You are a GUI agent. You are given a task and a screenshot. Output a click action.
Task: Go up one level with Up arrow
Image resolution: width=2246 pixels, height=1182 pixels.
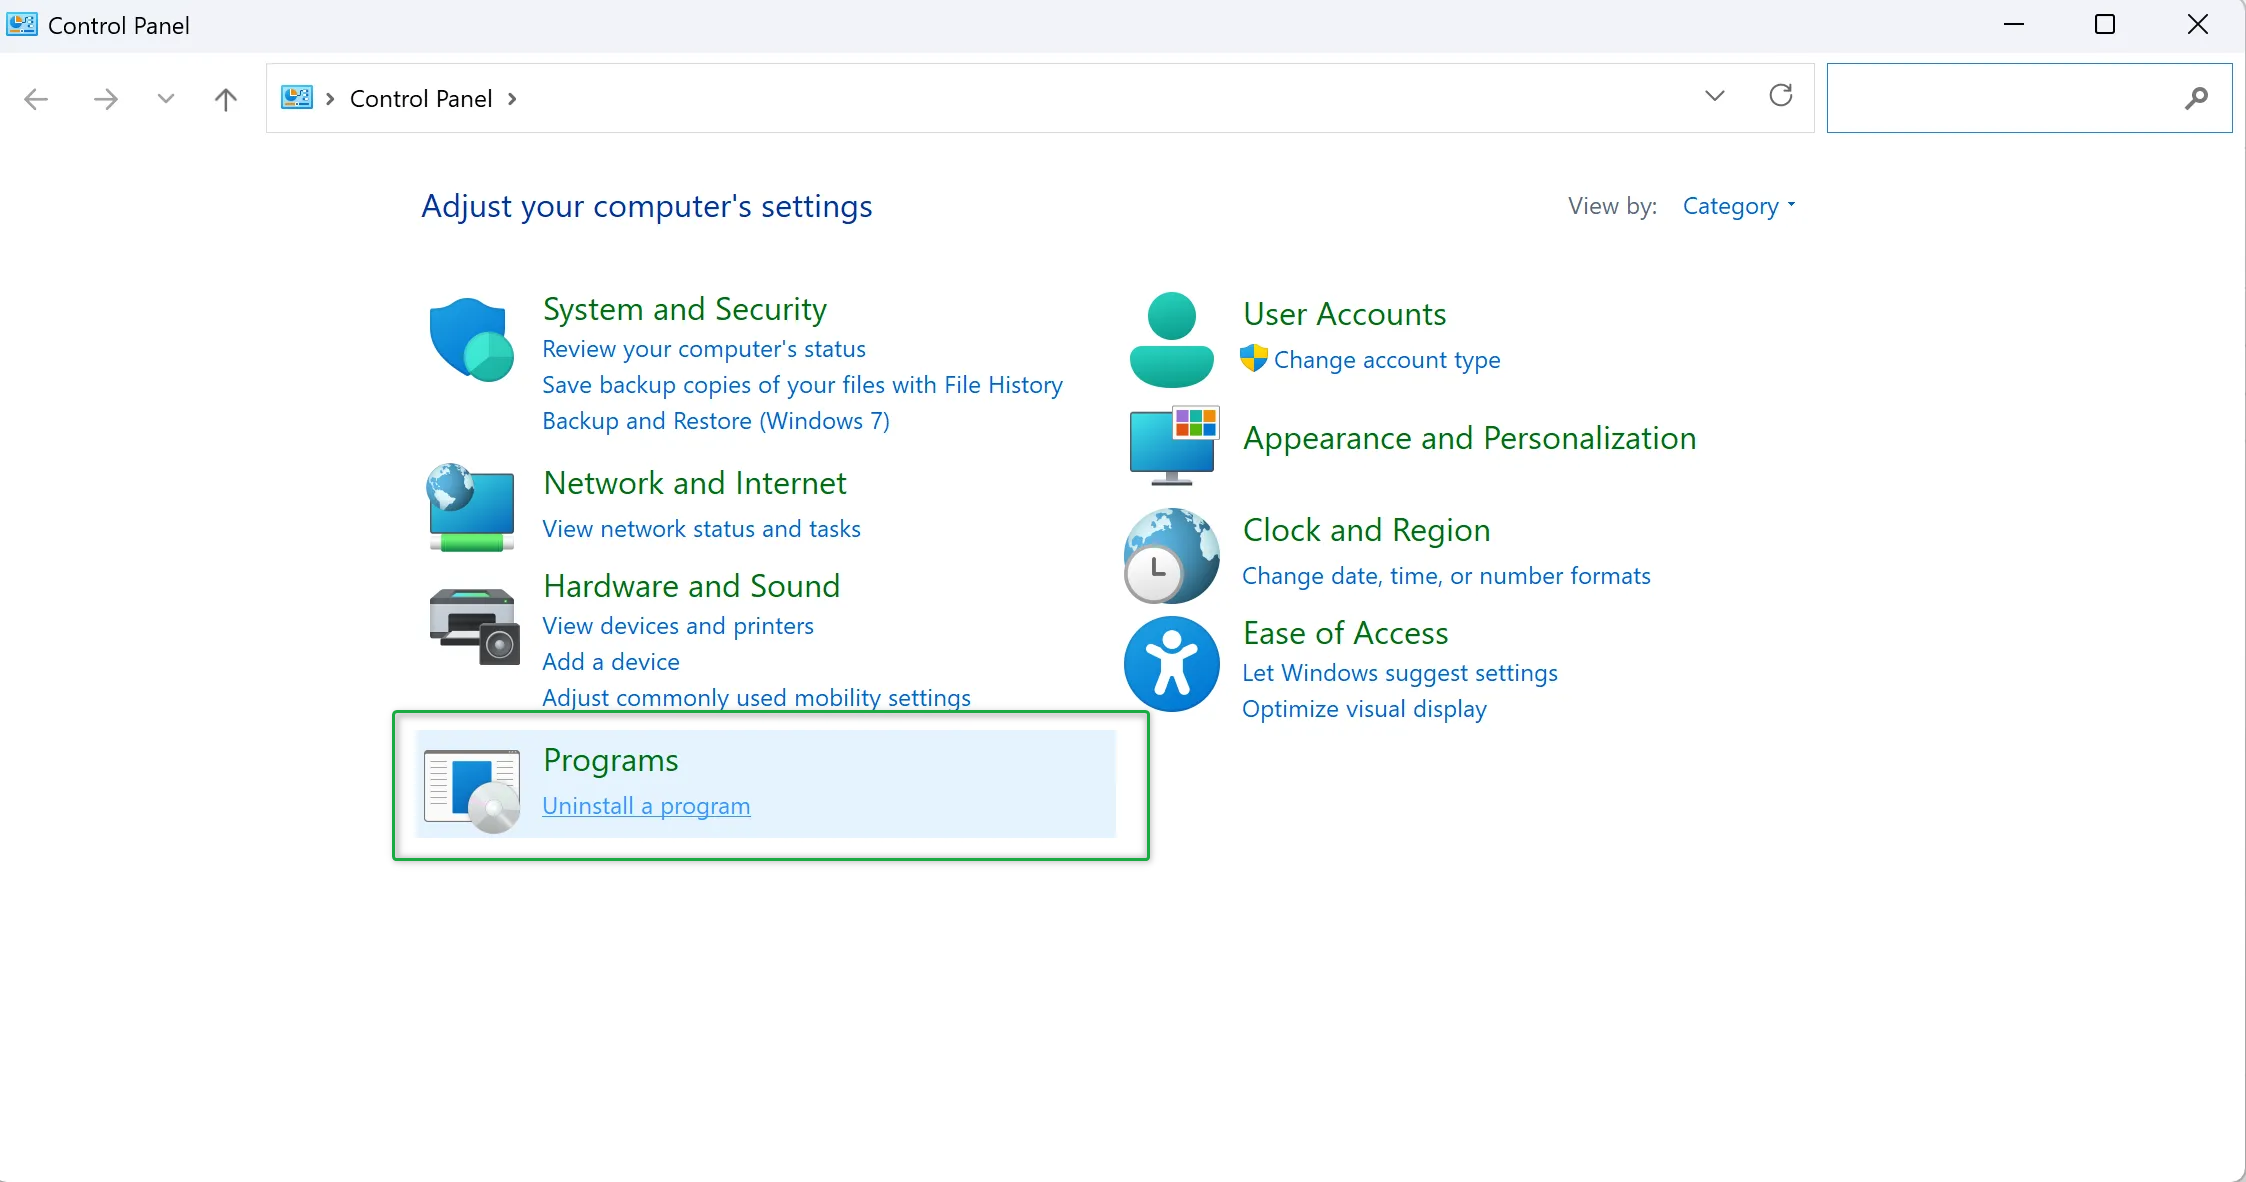(x=226, y=99)
